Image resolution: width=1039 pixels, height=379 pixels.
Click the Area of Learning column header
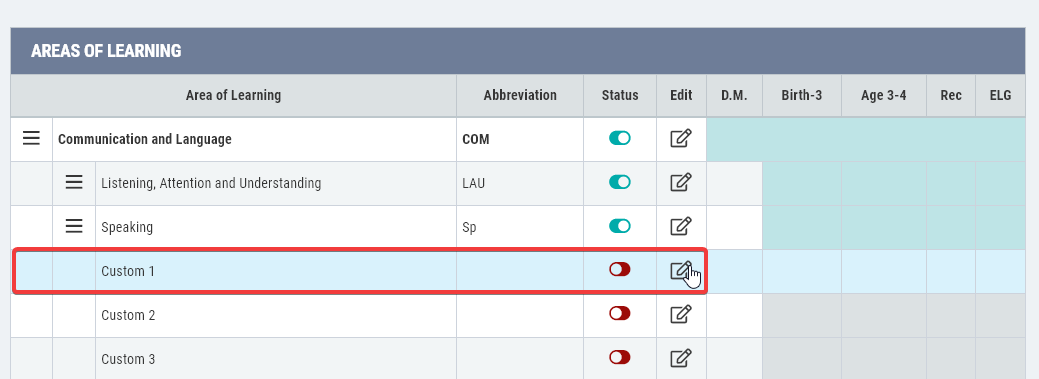(233, 95)
